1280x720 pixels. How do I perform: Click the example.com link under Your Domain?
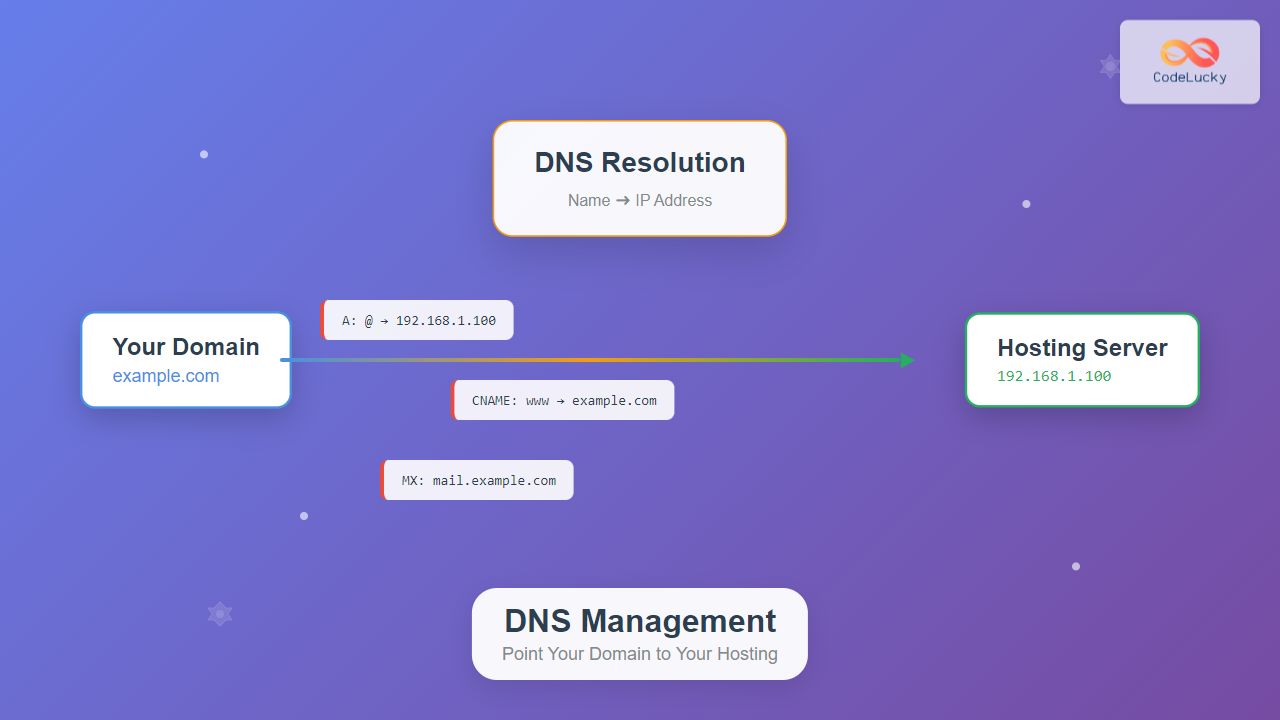click(166, 376)
